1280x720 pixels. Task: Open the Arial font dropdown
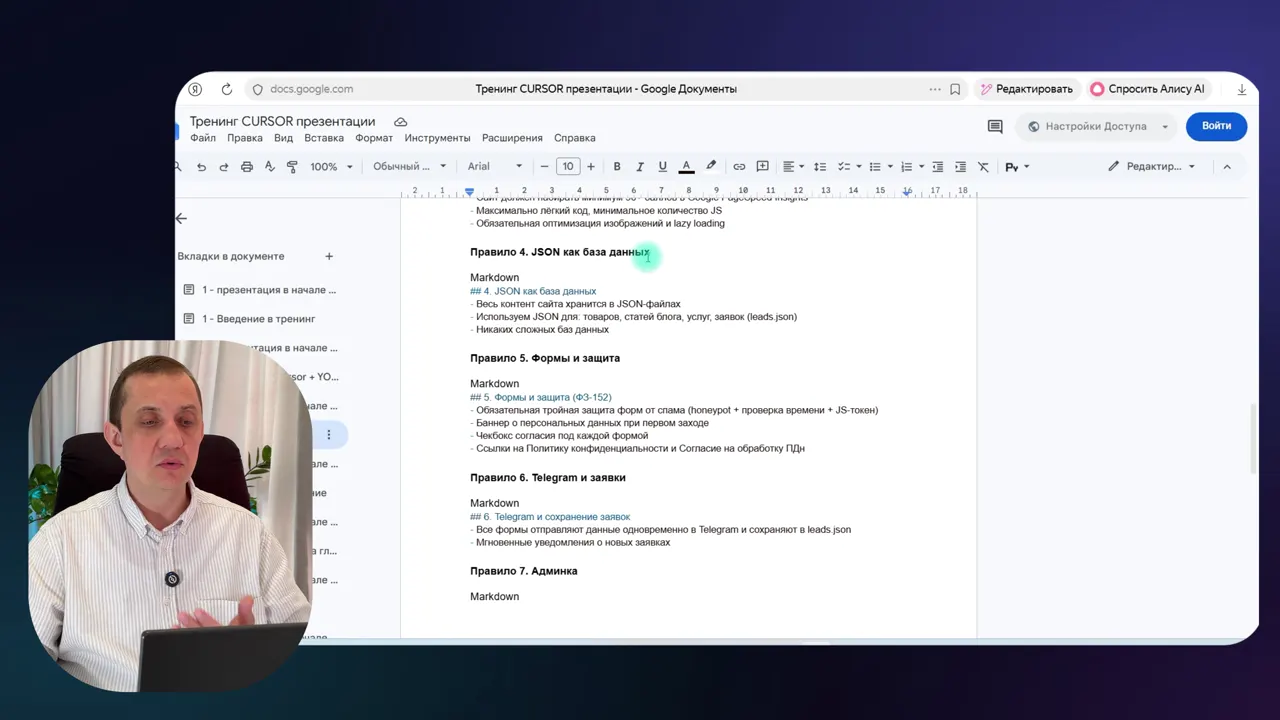pyautogui.click(x=495, y=167)
